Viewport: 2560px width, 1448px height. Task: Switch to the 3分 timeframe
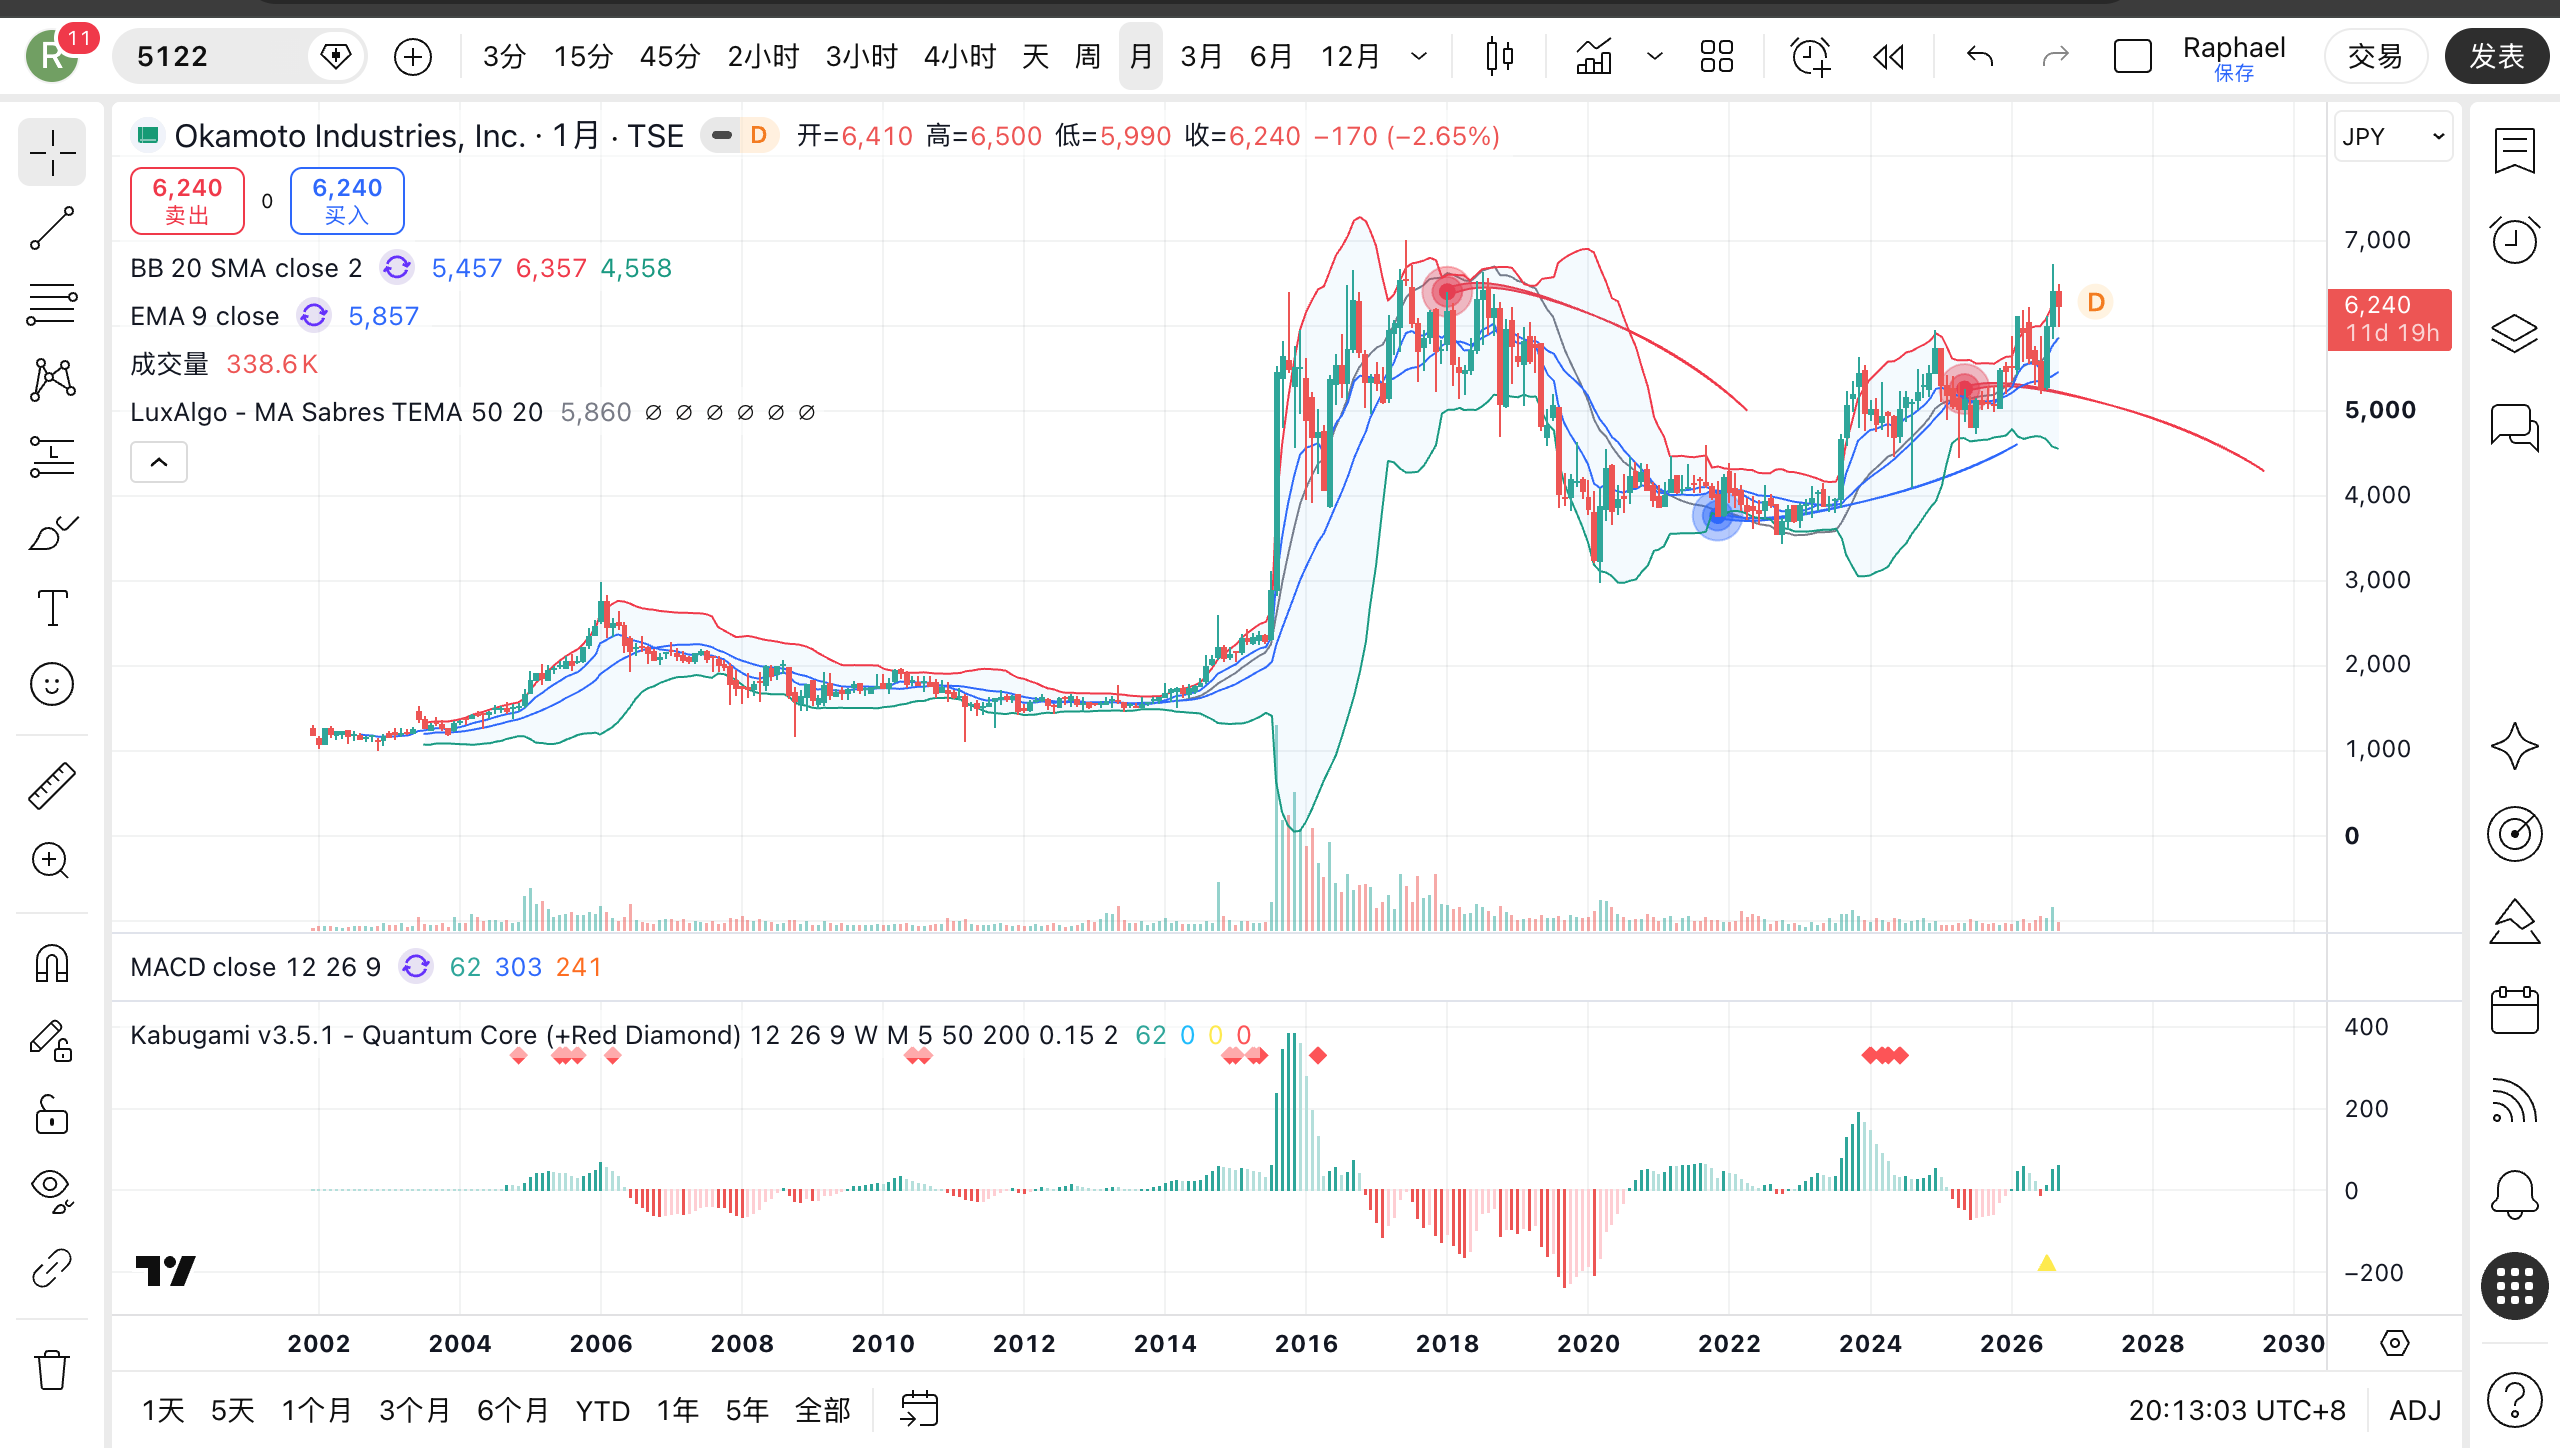pos(504,56)
